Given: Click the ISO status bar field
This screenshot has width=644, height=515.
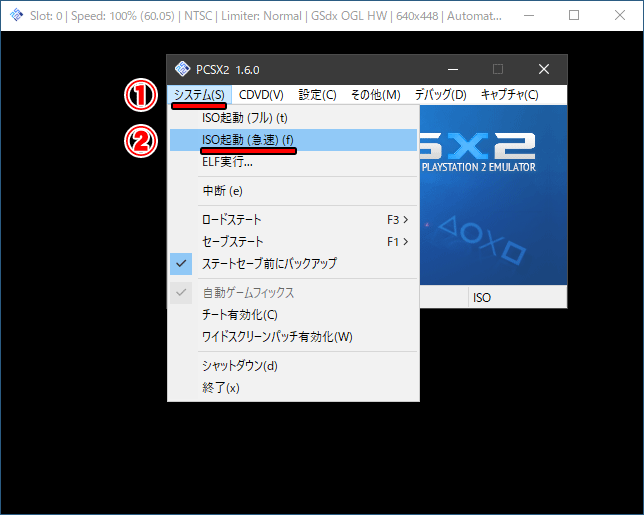Looking at the screenshot, I should click(x=518, y=297).
